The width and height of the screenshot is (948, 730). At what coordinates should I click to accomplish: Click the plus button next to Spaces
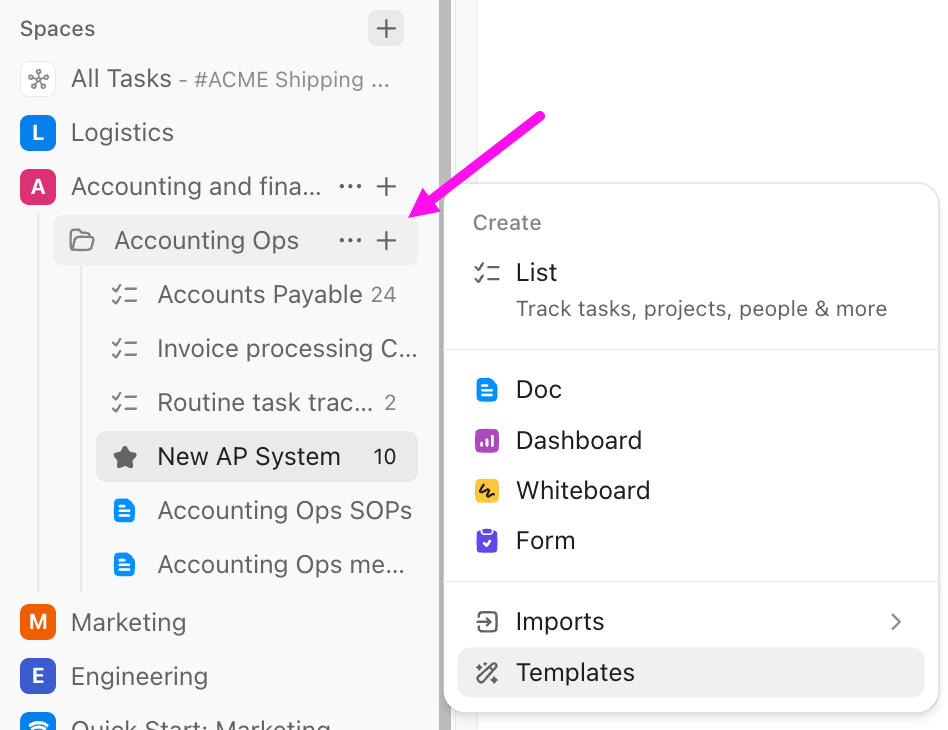(385, 28)
